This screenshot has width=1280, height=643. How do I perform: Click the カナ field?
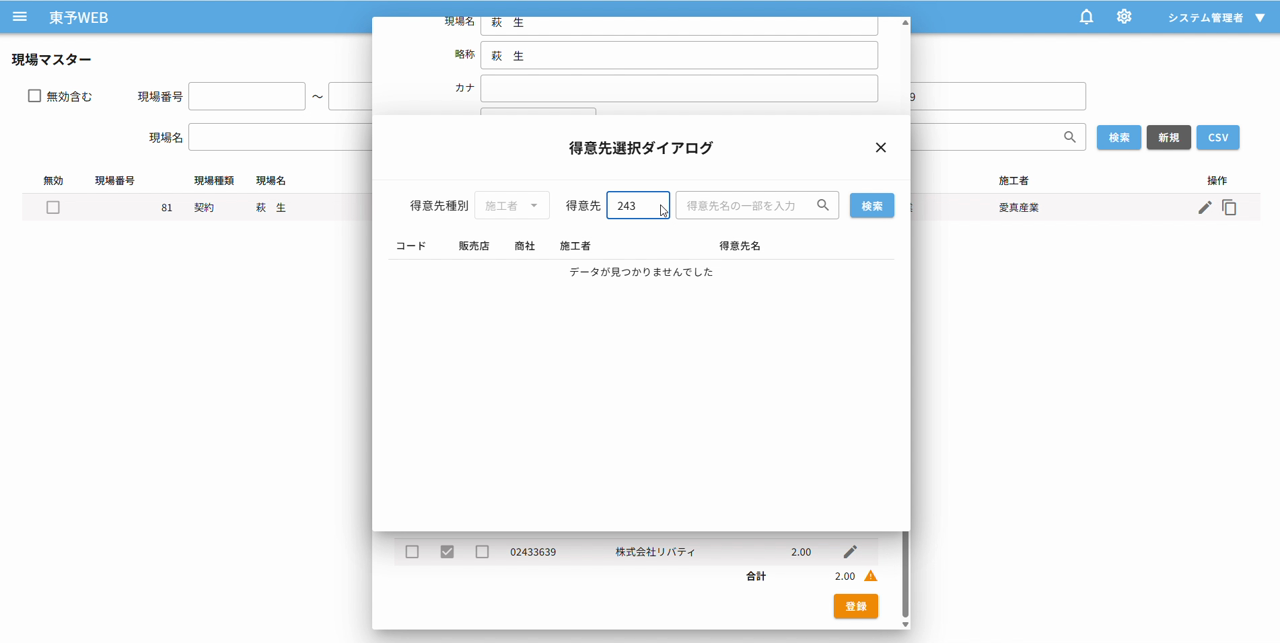tap(679, 88)
